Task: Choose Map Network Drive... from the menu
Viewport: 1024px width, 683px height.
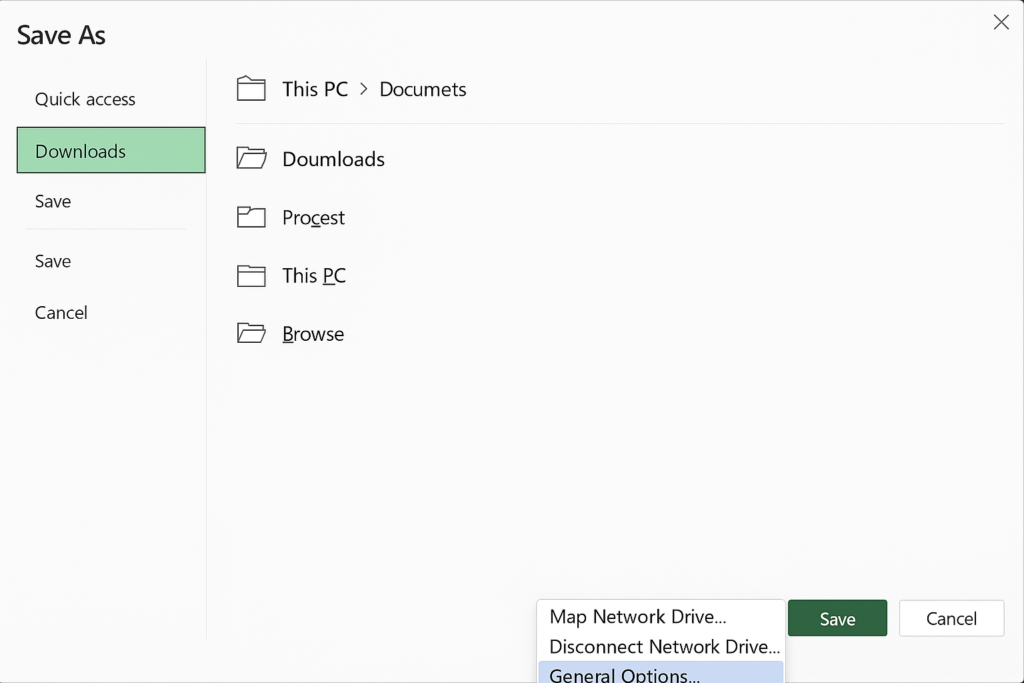Action: (x=638, y=617)
